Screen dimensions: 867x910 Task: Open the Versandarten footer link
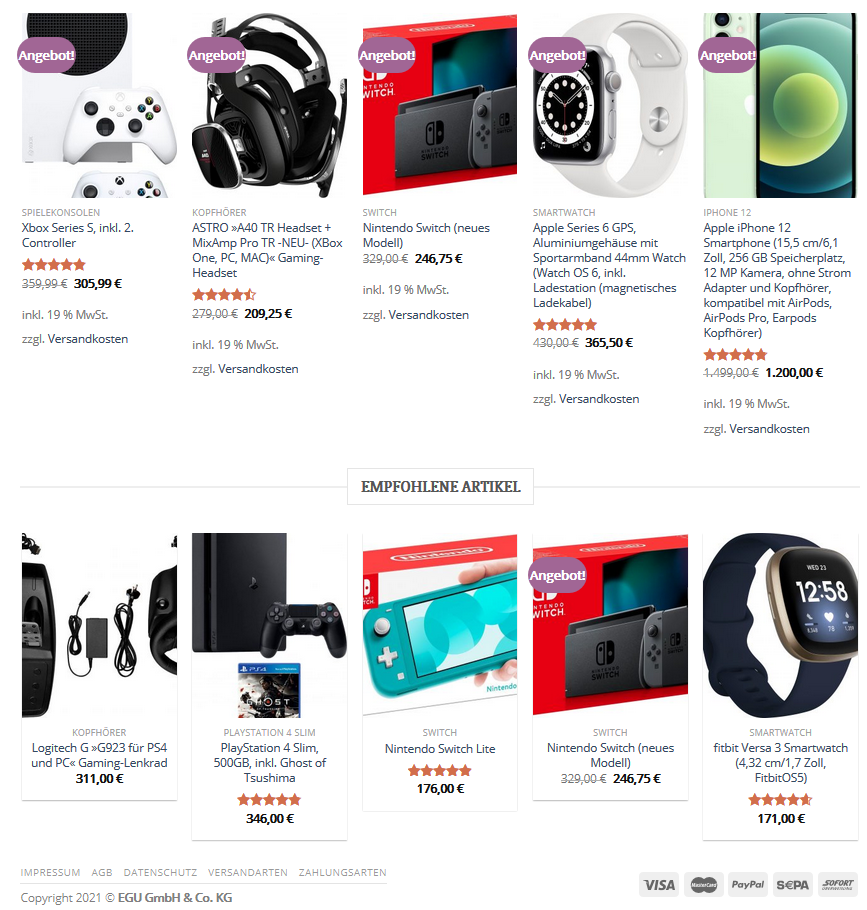point(248,872)
